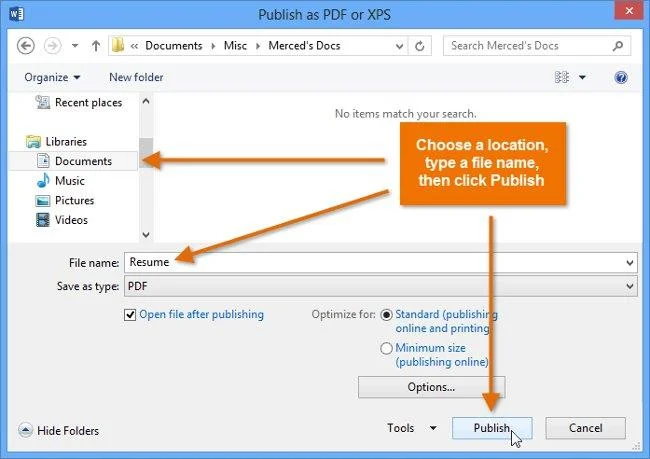Select Misc in the address breadcrumb
The height and width of the screenshot is (459, 650).
(x=235, y=46)
